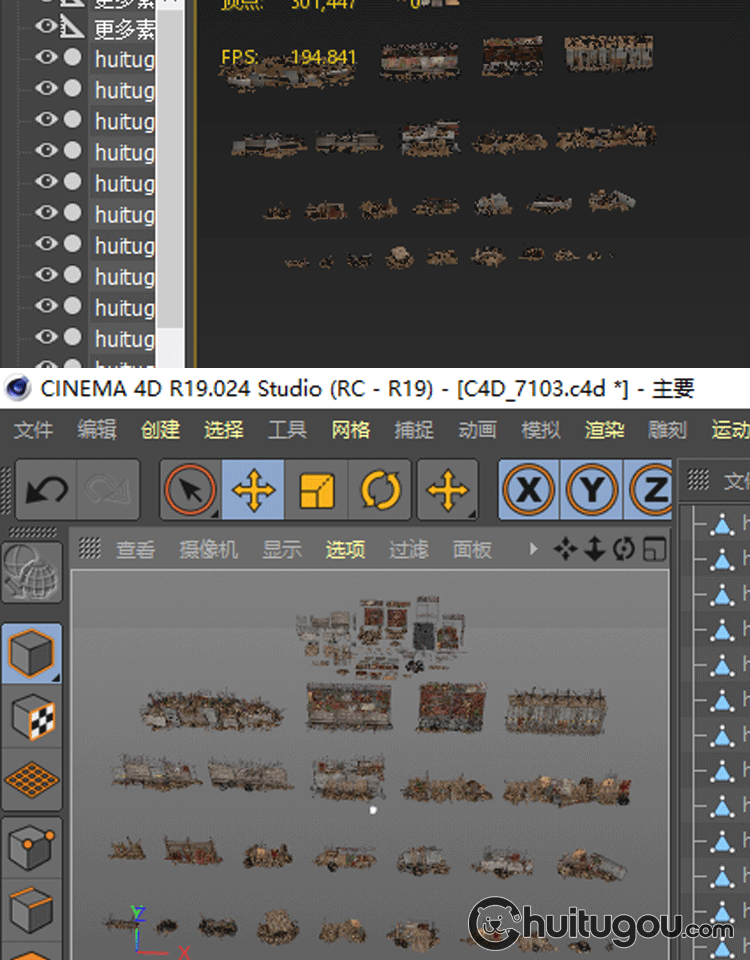This screenshot has height=960, width=750.
Task: Expand viewport menu overflow arrow
Action: (534, 549)
